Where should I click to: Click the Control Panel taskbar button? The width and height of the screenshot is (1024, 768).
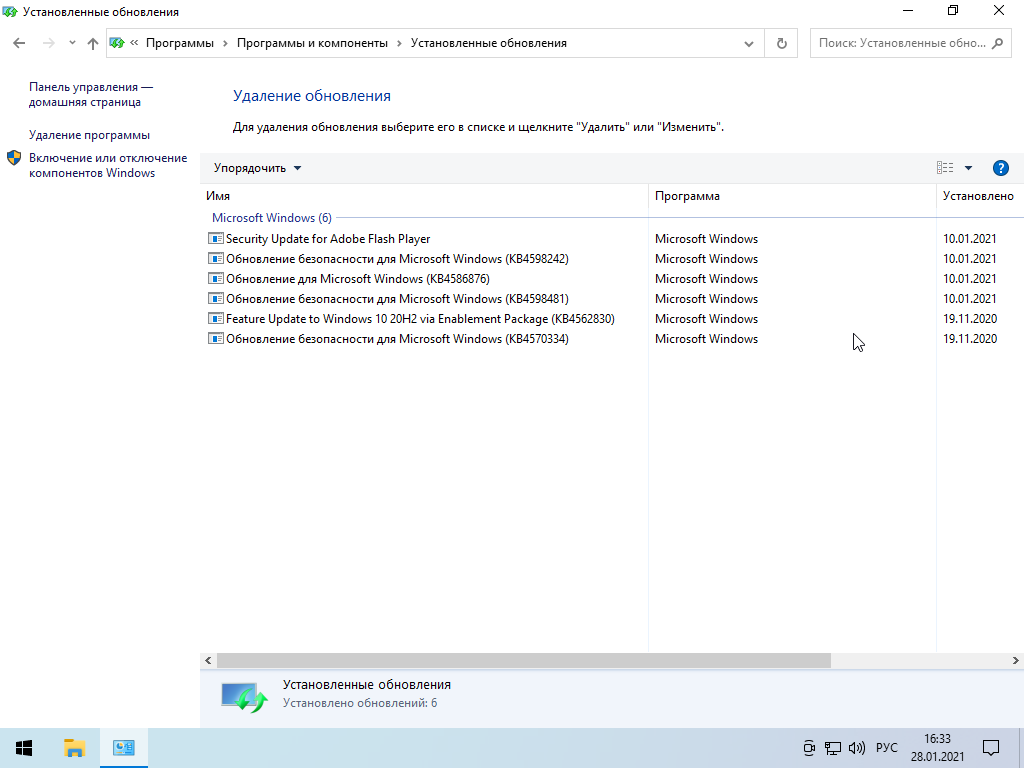(123, 748)
